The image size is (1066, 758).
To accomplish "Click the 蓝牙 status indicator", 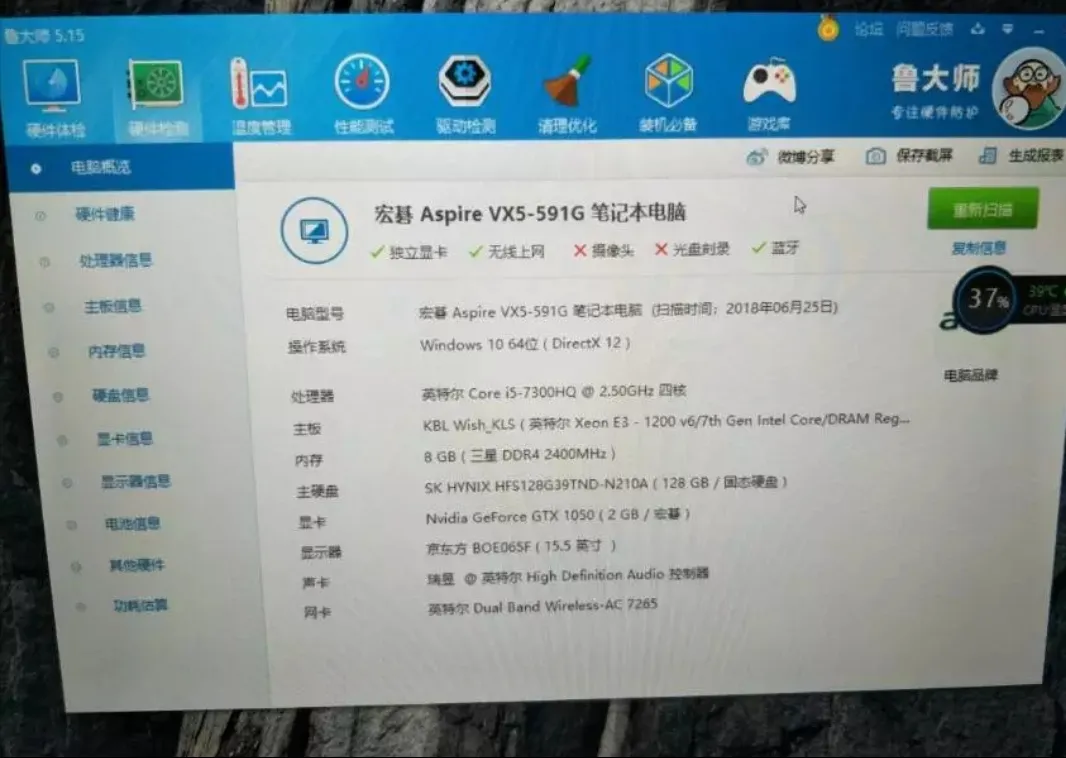I will pos(775,248).
